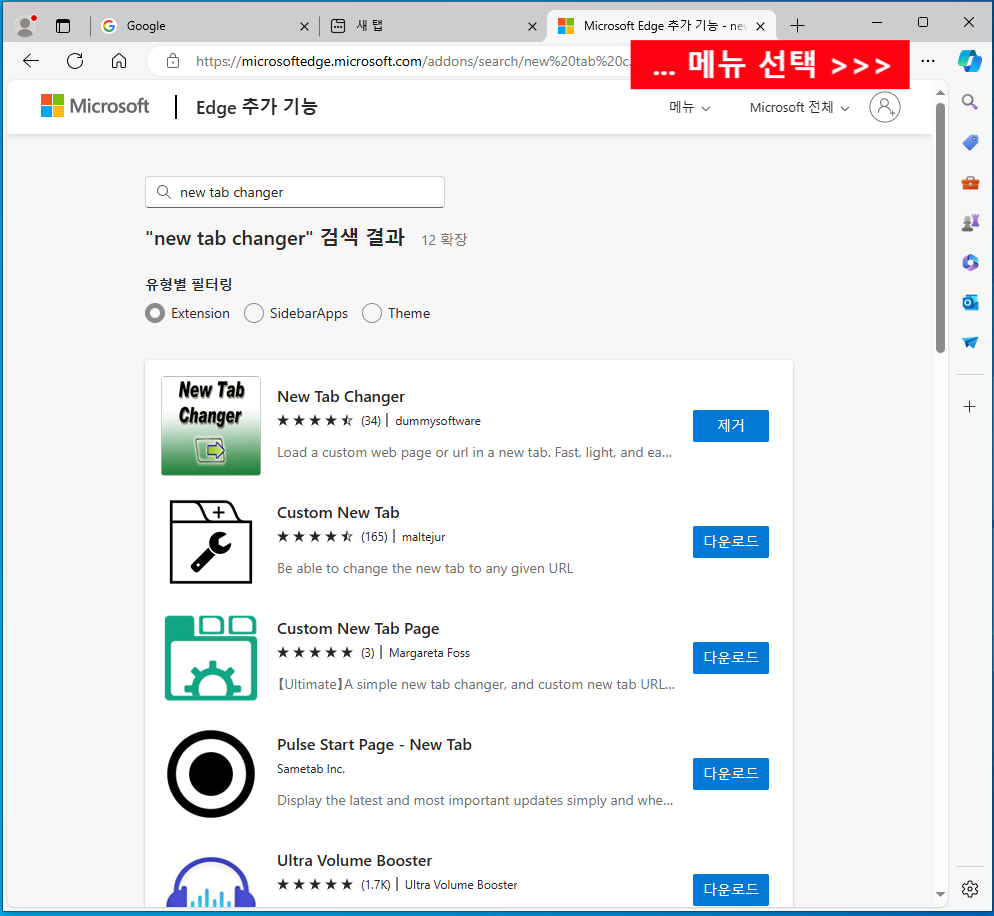Viewport: 994px width, 916px height.
Task: Click the scrollbar up arrow
Action: pos(940,93)
